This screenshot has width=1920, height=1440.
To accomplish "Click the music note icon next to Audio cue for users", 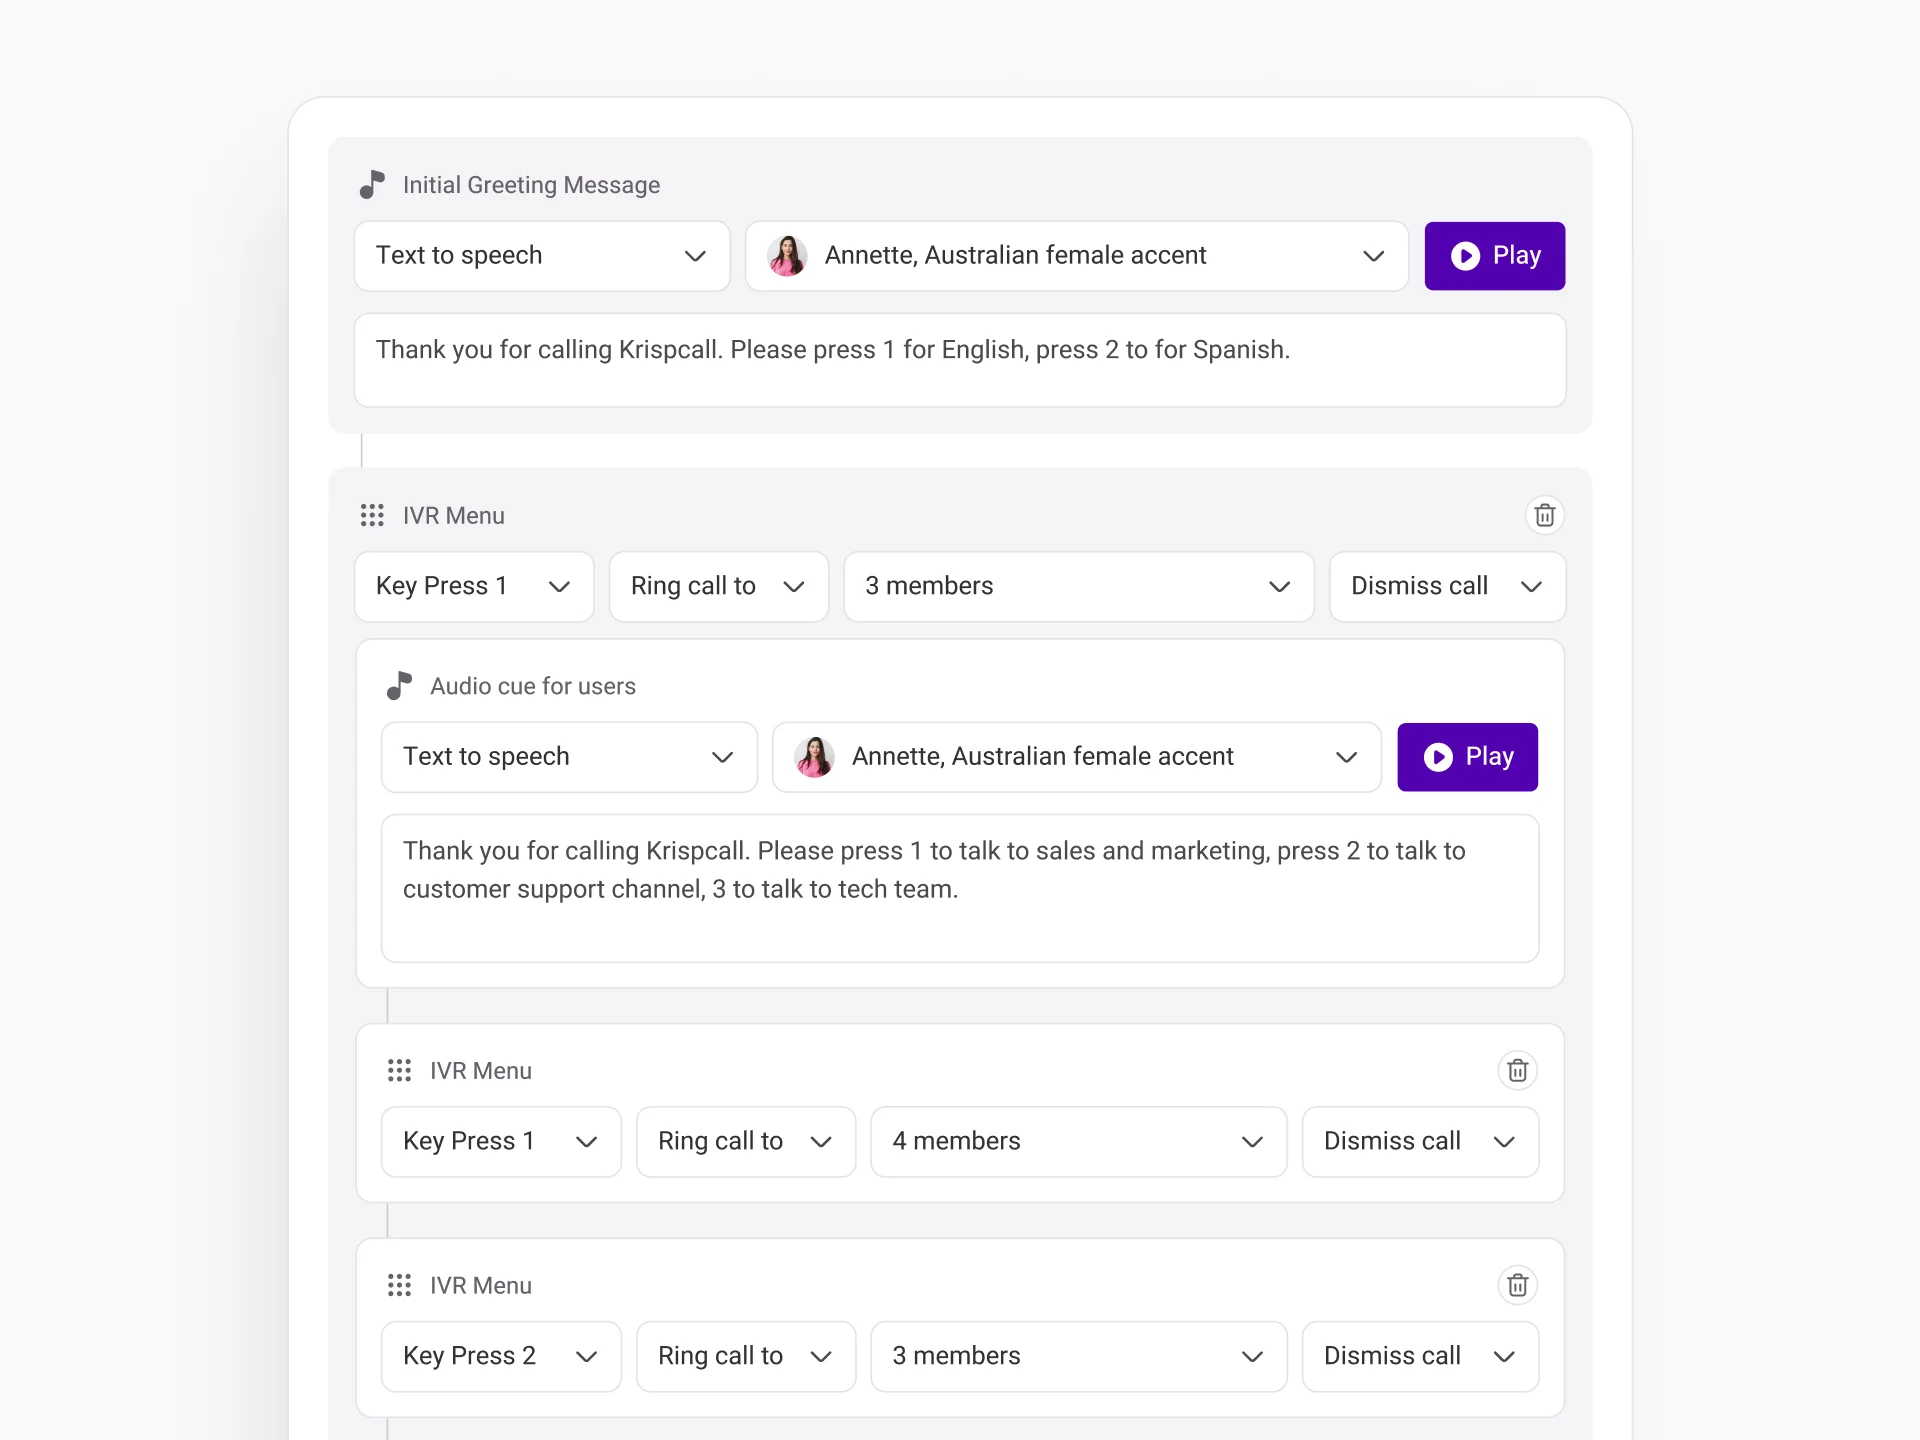I will (x=399, y=685).
